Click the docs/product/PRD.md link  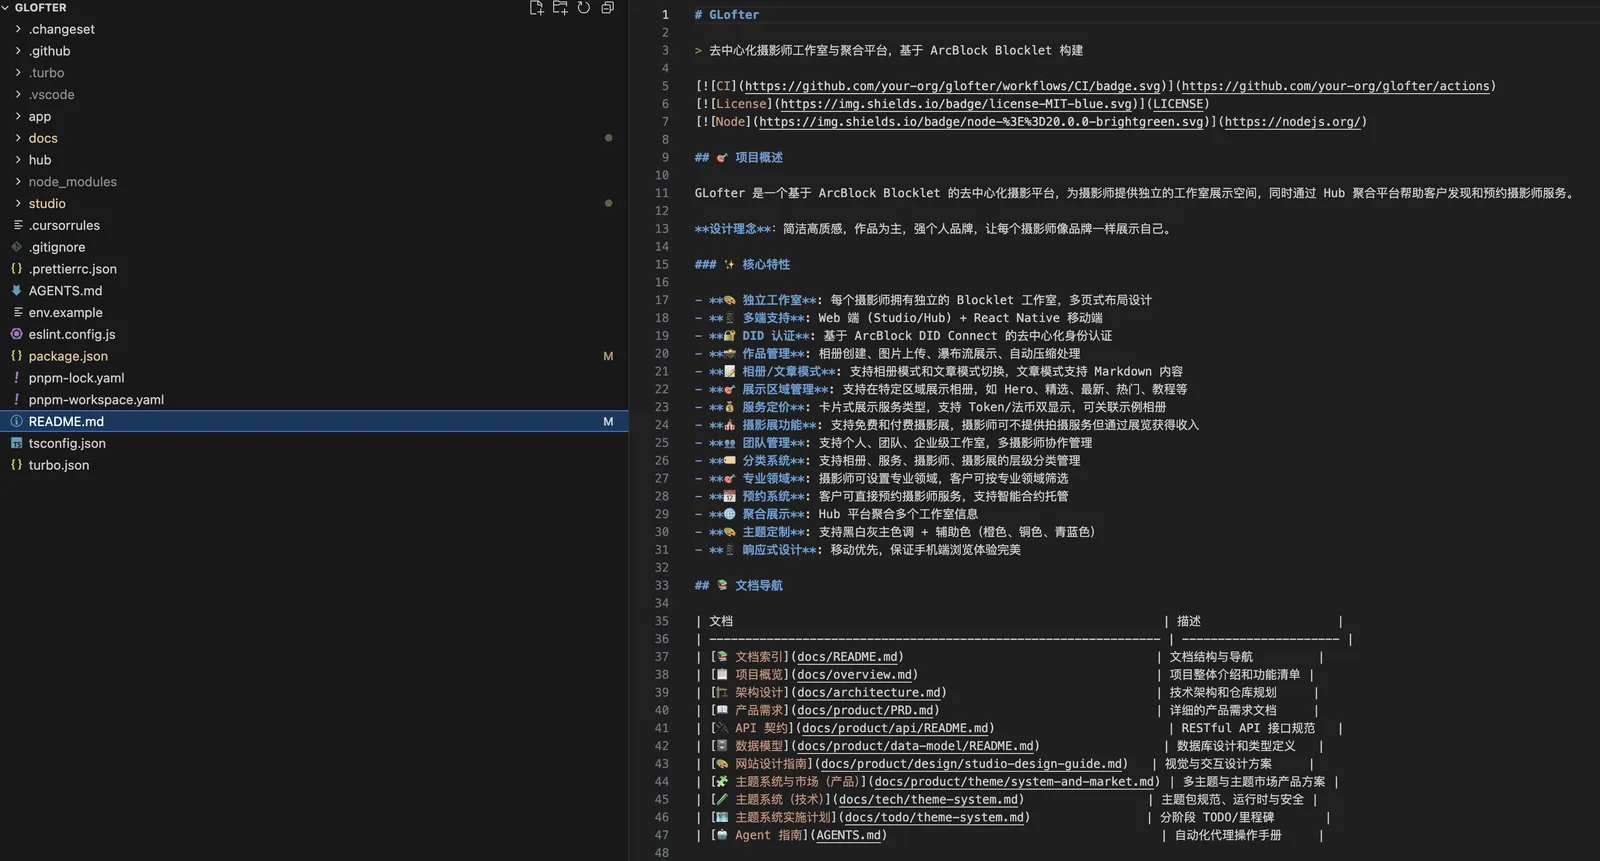point(865,711)
